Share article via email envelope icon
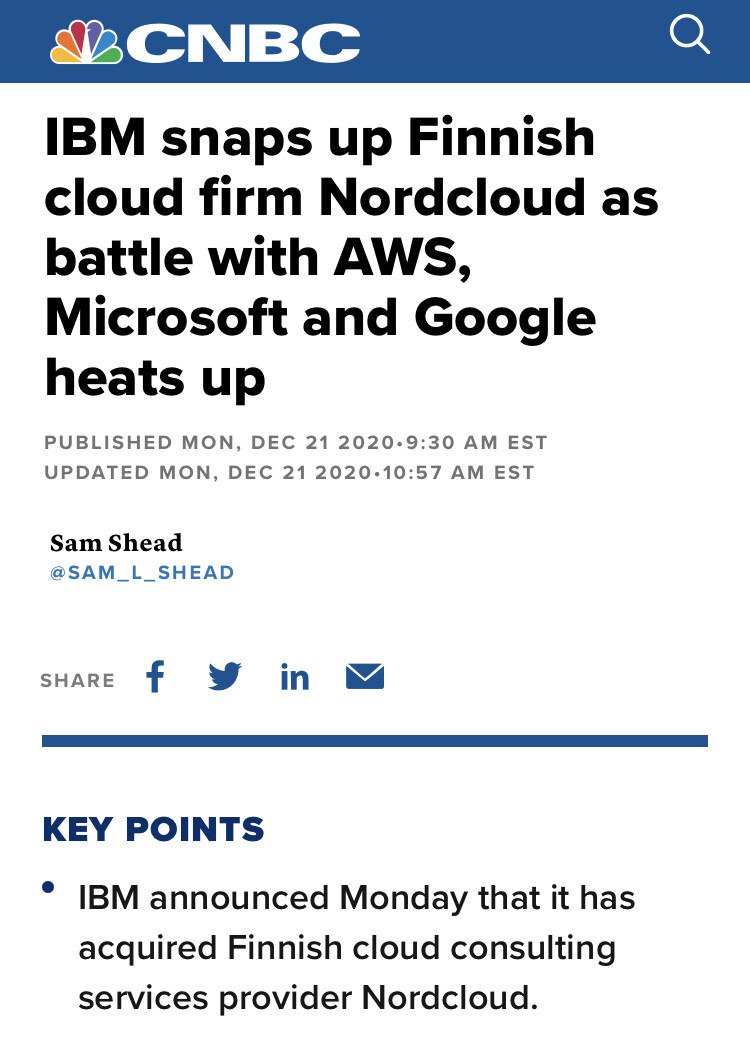The width and height of the screenshot is (750, 1038). [365, 677]
